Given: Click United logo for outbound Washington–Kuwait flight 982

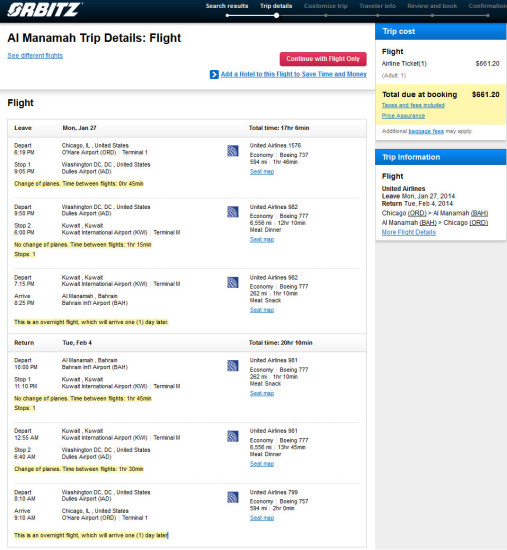Looking at the screenshot, I should [x=233, y=212].
